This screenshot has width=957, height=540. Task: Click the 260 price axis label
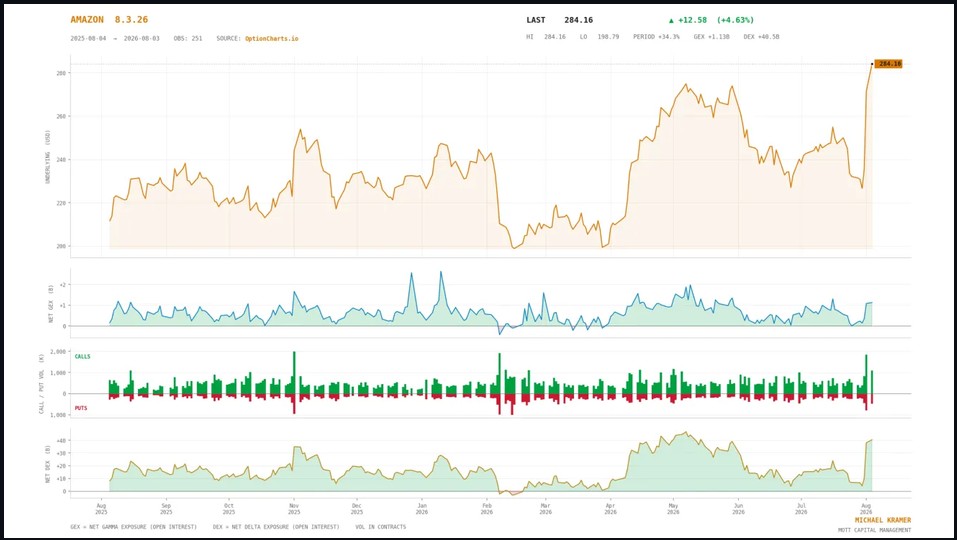60,117
